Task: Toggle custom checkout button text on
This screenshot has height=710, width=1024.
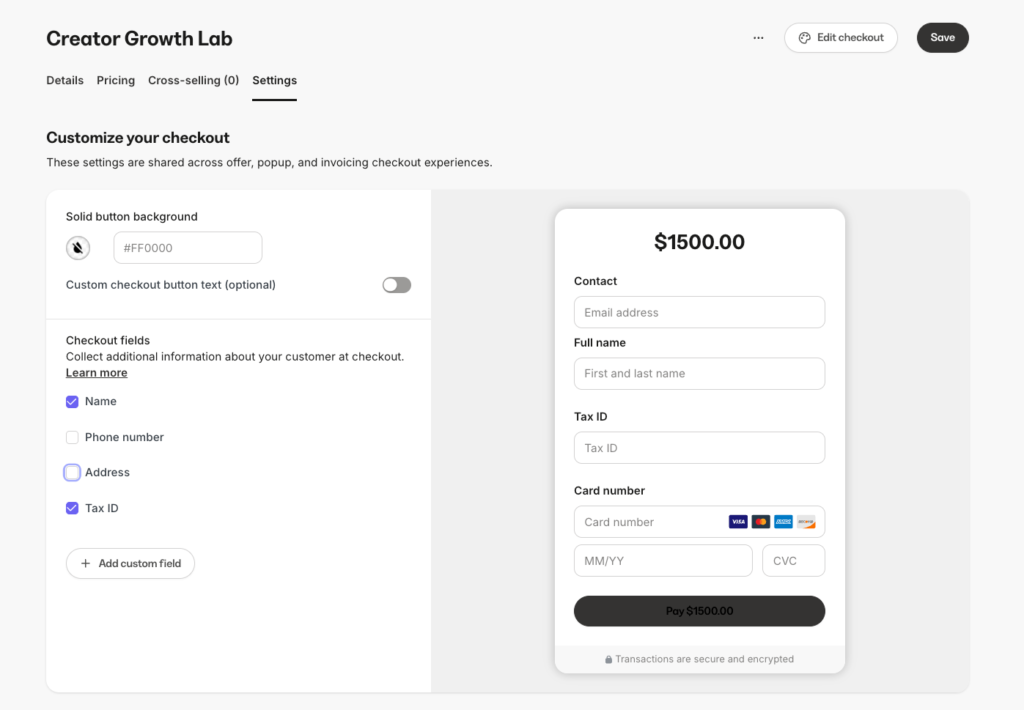Action: click(396, 284)
